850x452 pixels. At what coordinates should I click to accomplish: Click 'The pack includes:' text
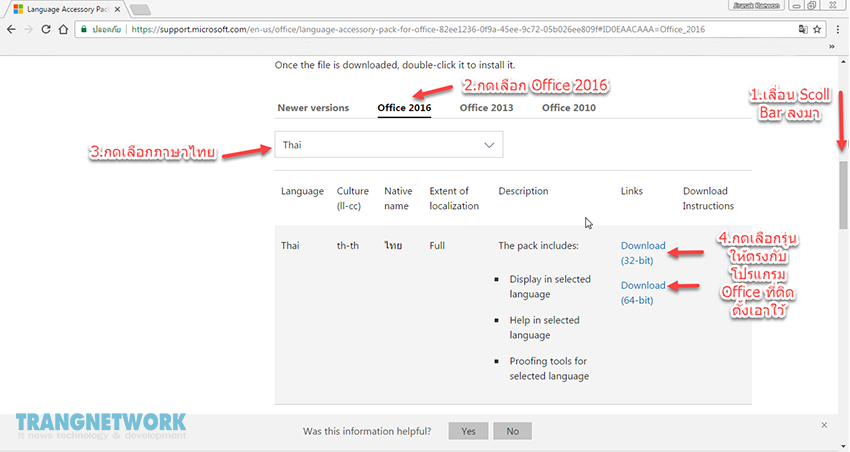pyautogui.click(x=538, y=246)
